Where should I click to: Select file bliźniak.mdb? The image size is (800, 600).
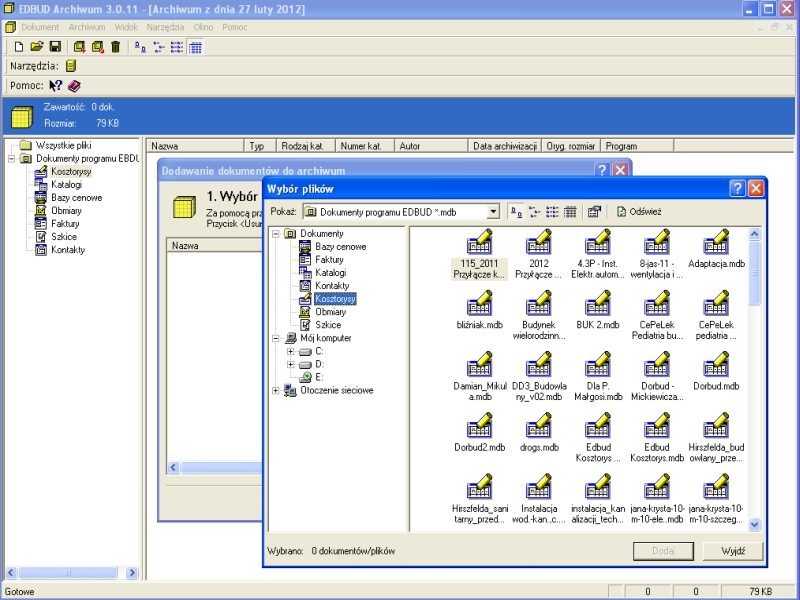(479, 310)
